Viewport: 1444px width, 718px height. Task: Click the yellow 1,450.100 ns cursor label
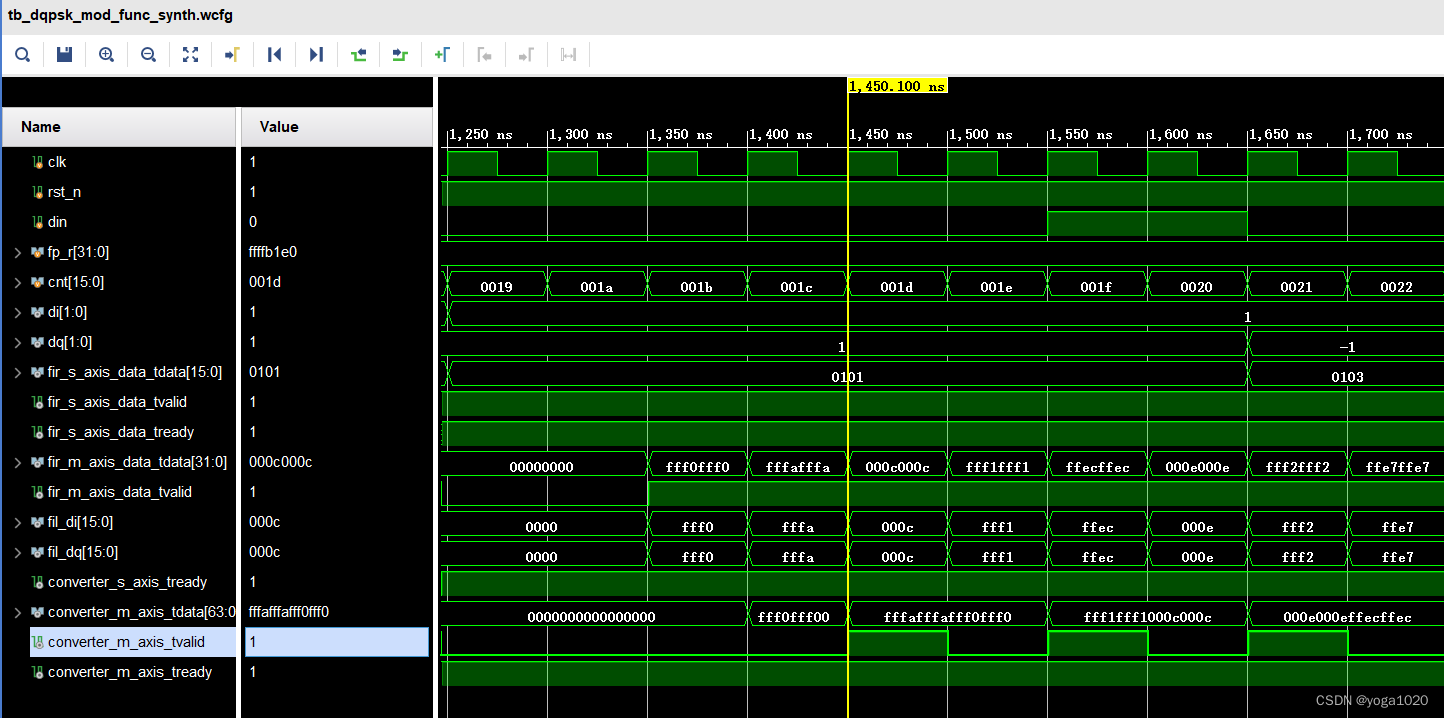point(897,86)
